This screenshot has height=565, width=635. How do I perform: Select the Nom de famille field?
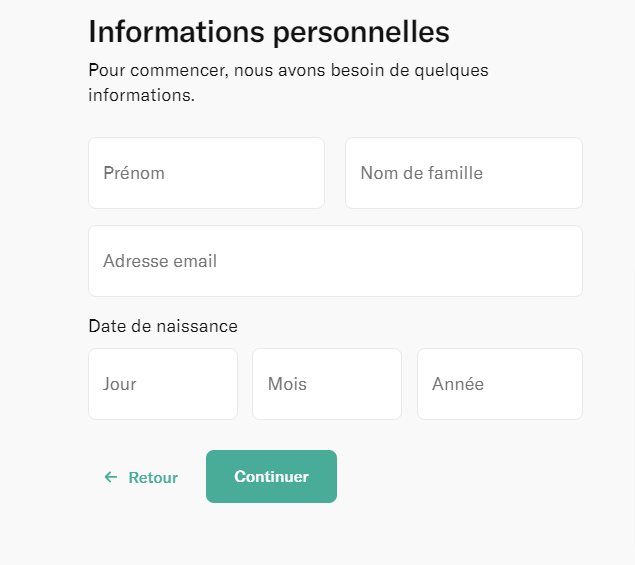463,173
